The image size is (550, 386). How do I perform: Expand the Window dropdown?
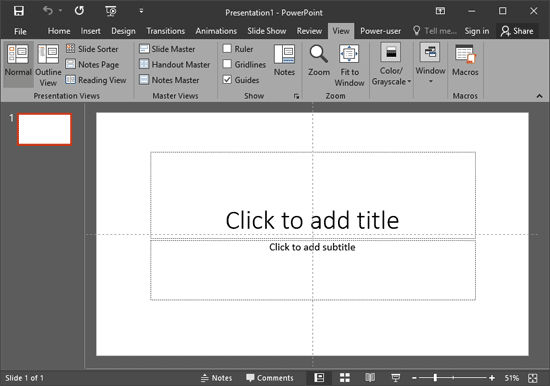[x=430, y=64]
